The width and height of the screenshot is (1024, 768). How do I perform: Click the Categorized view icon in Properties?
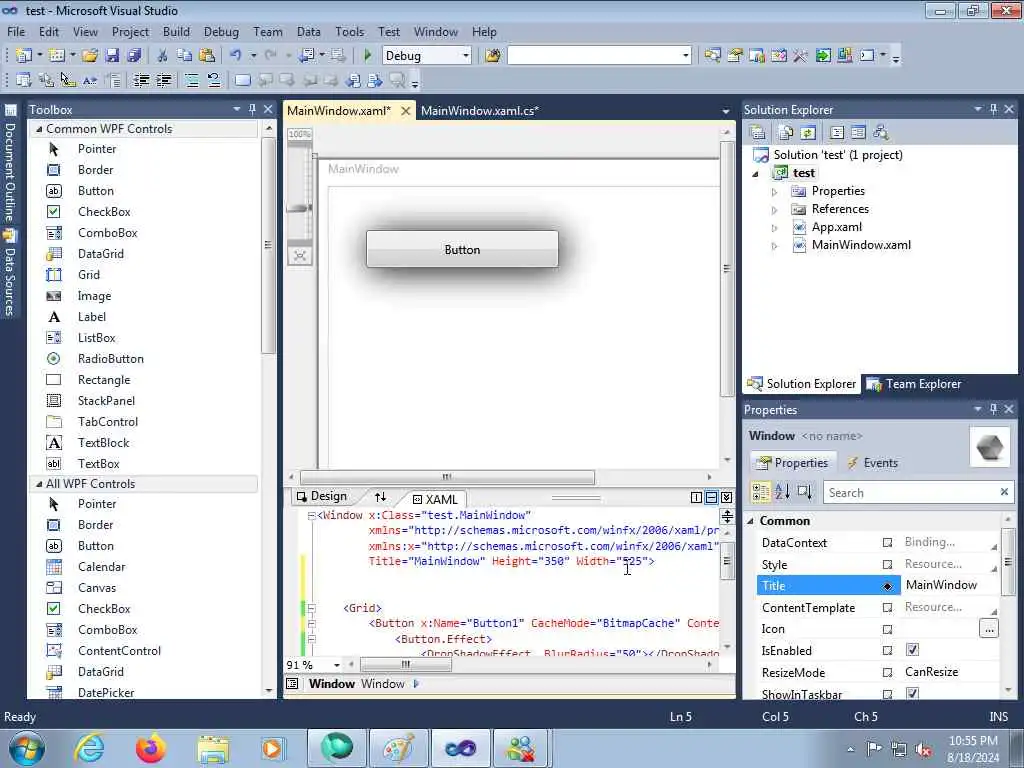[760, 492]
